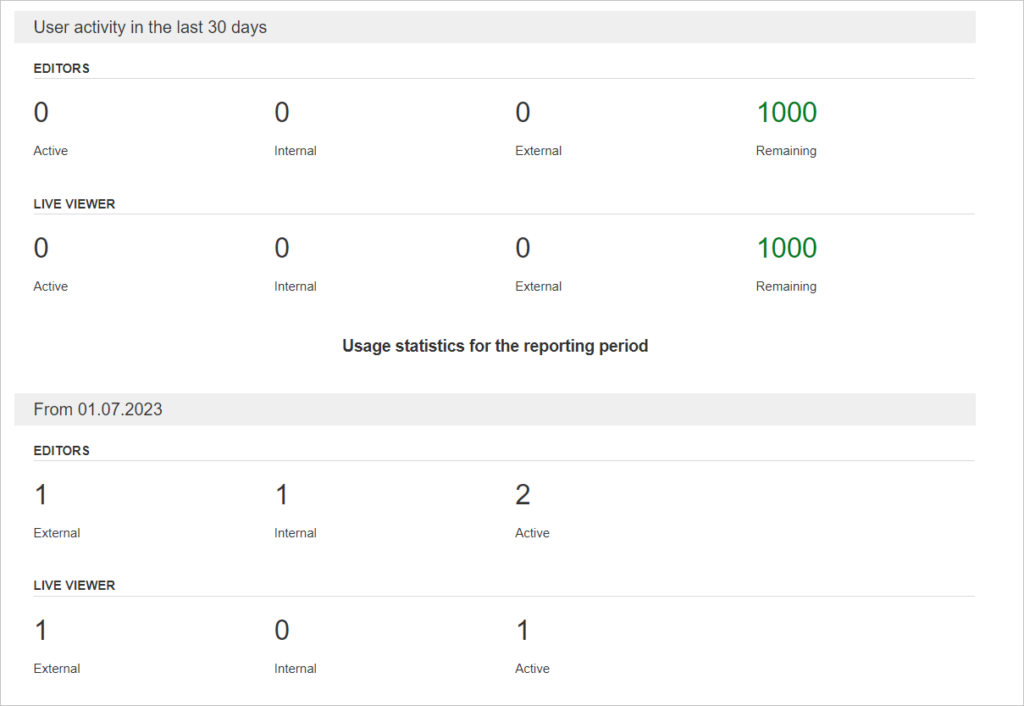The height and width of the screenshot is (706, 1024).
Task: Click the Active editors value 2 in reporting period
Action: pyautogui.click(x=522, y=494)
